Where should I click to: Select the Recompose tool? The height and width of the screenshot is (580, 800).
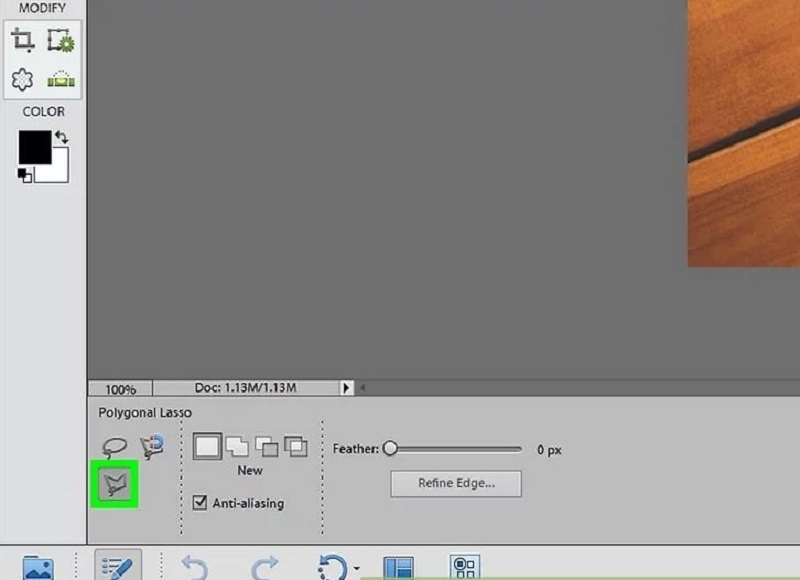pyautogui.click(x=61, y=40)
